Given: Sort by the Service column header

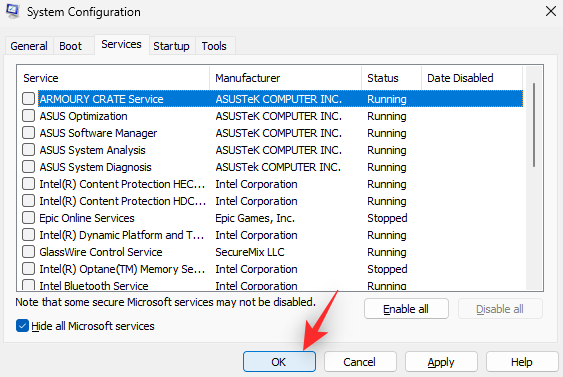Looking at the screenshot, I should point(113,78).
